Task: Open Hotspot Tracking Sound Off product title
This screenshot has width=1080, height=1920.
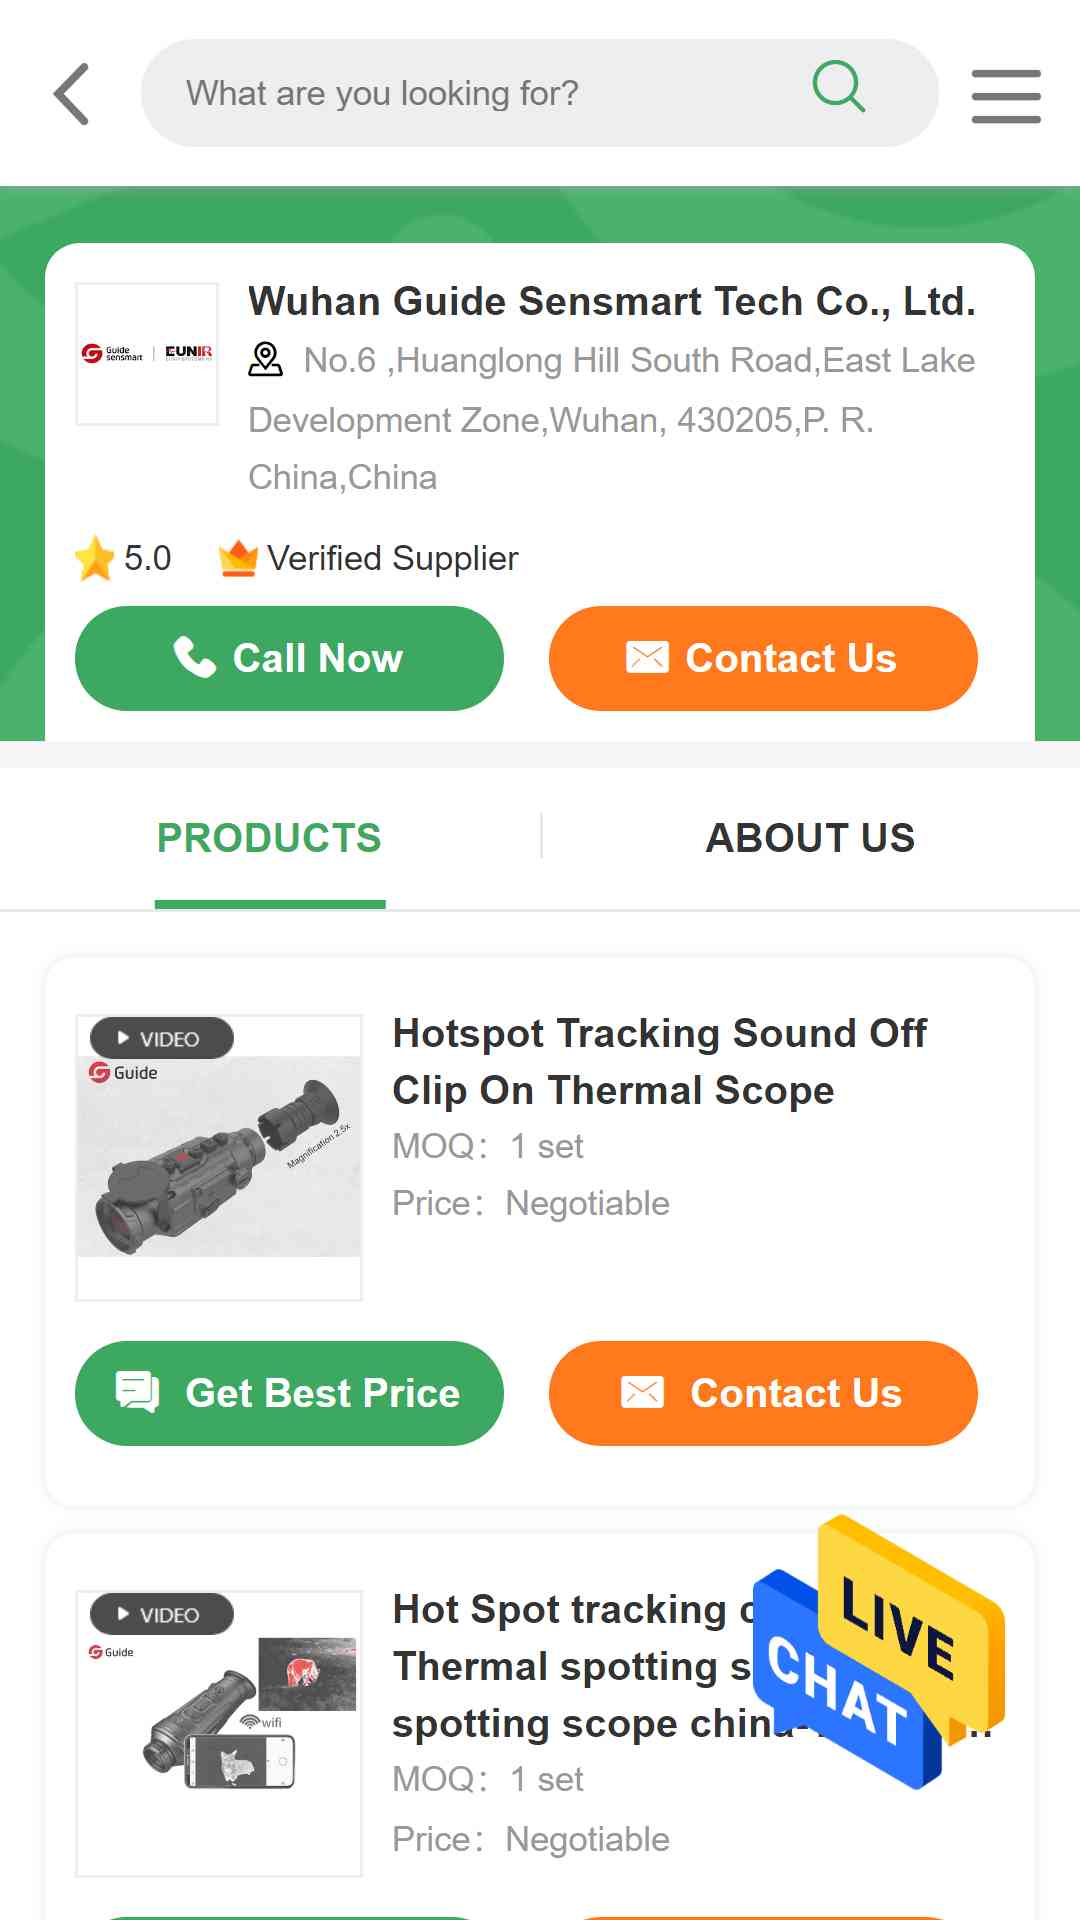Action: (660, 1062)
